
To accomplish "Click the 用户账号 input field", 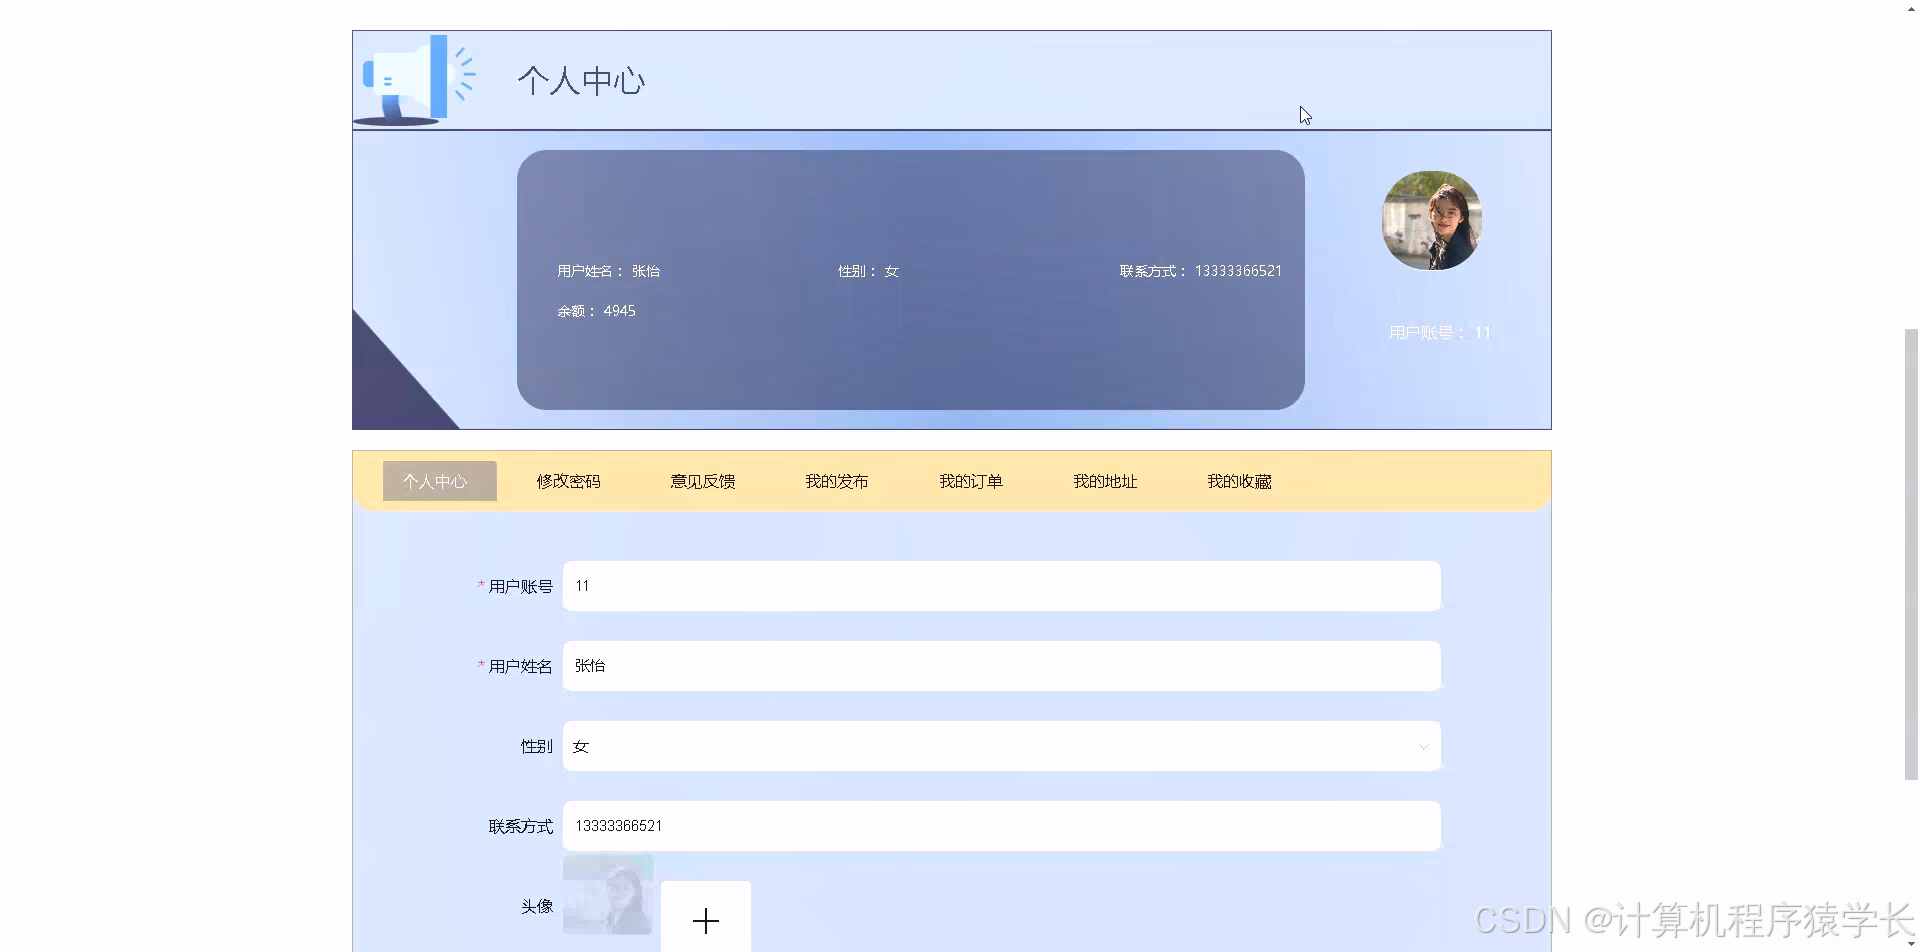I will [x=1001, y=586].
